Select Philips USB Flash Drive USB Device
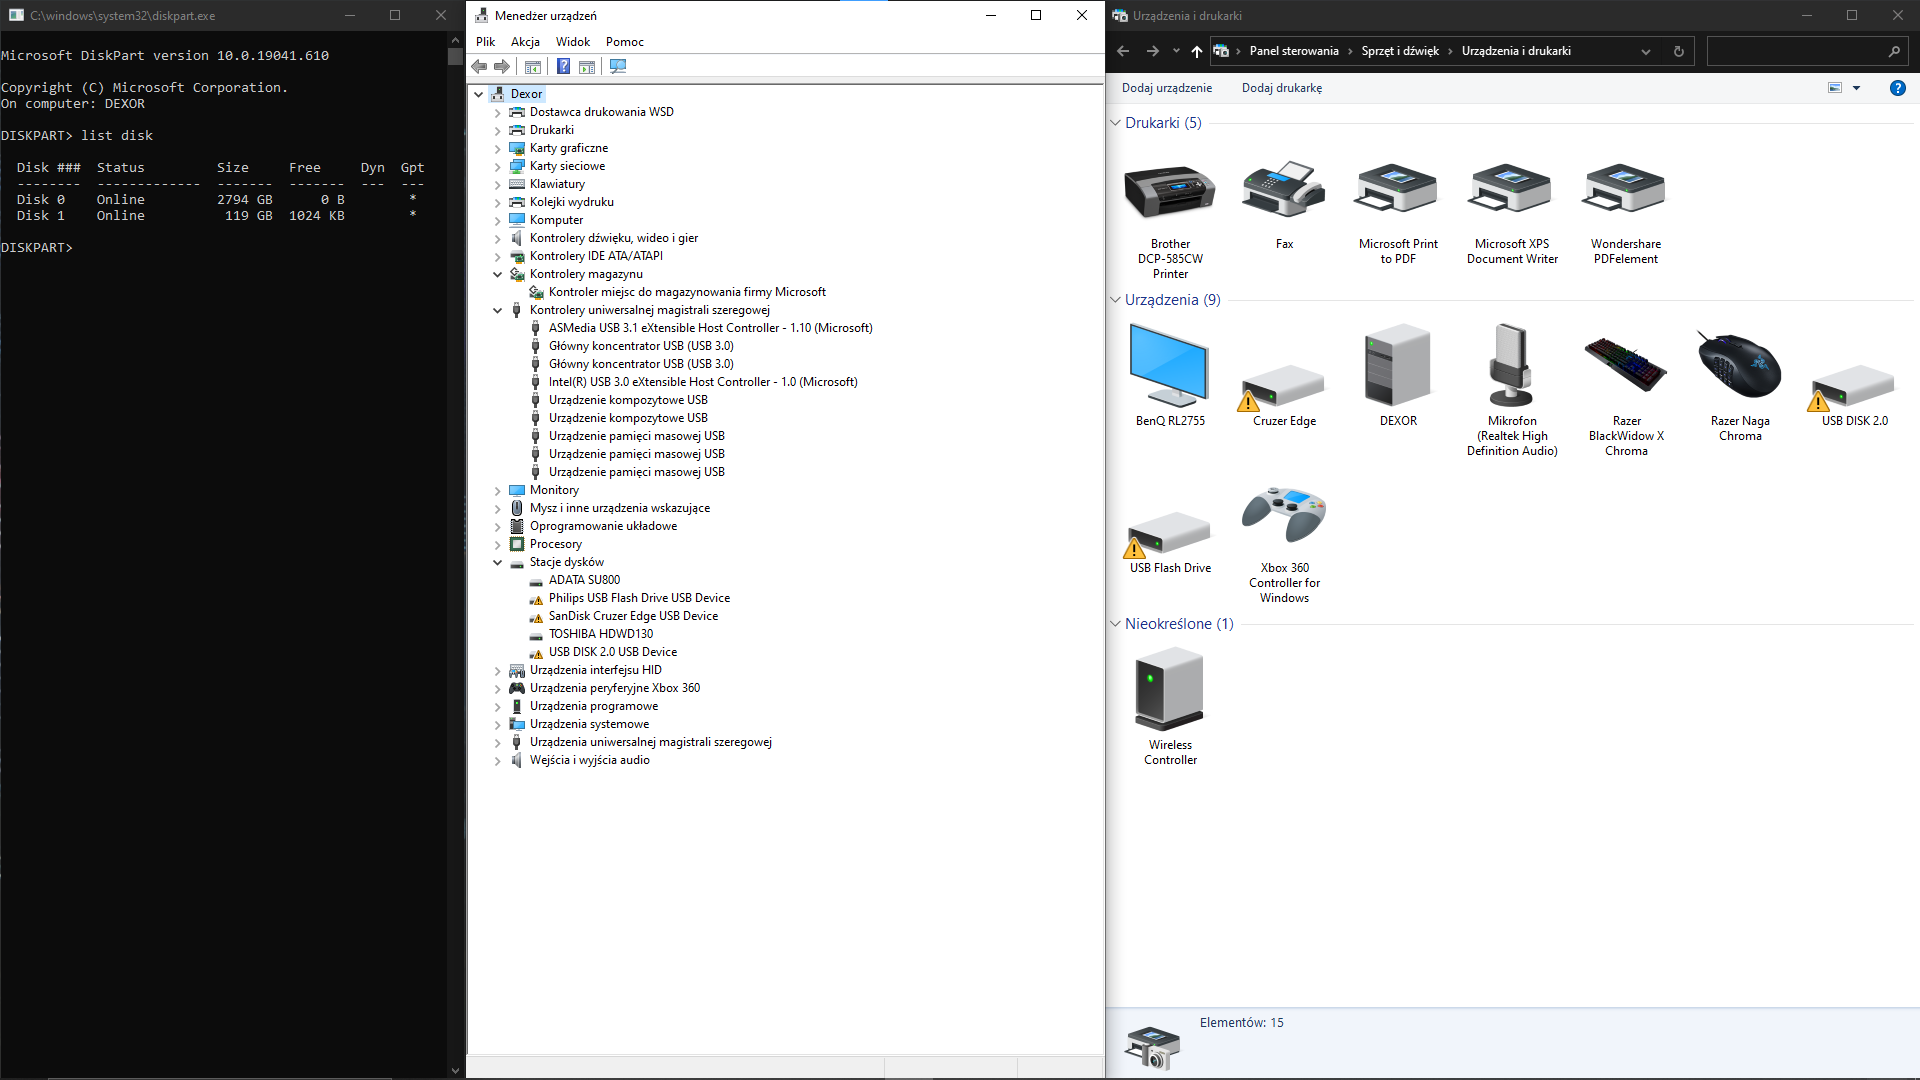Screen dimensions: 1920x1080 [639, 598]
